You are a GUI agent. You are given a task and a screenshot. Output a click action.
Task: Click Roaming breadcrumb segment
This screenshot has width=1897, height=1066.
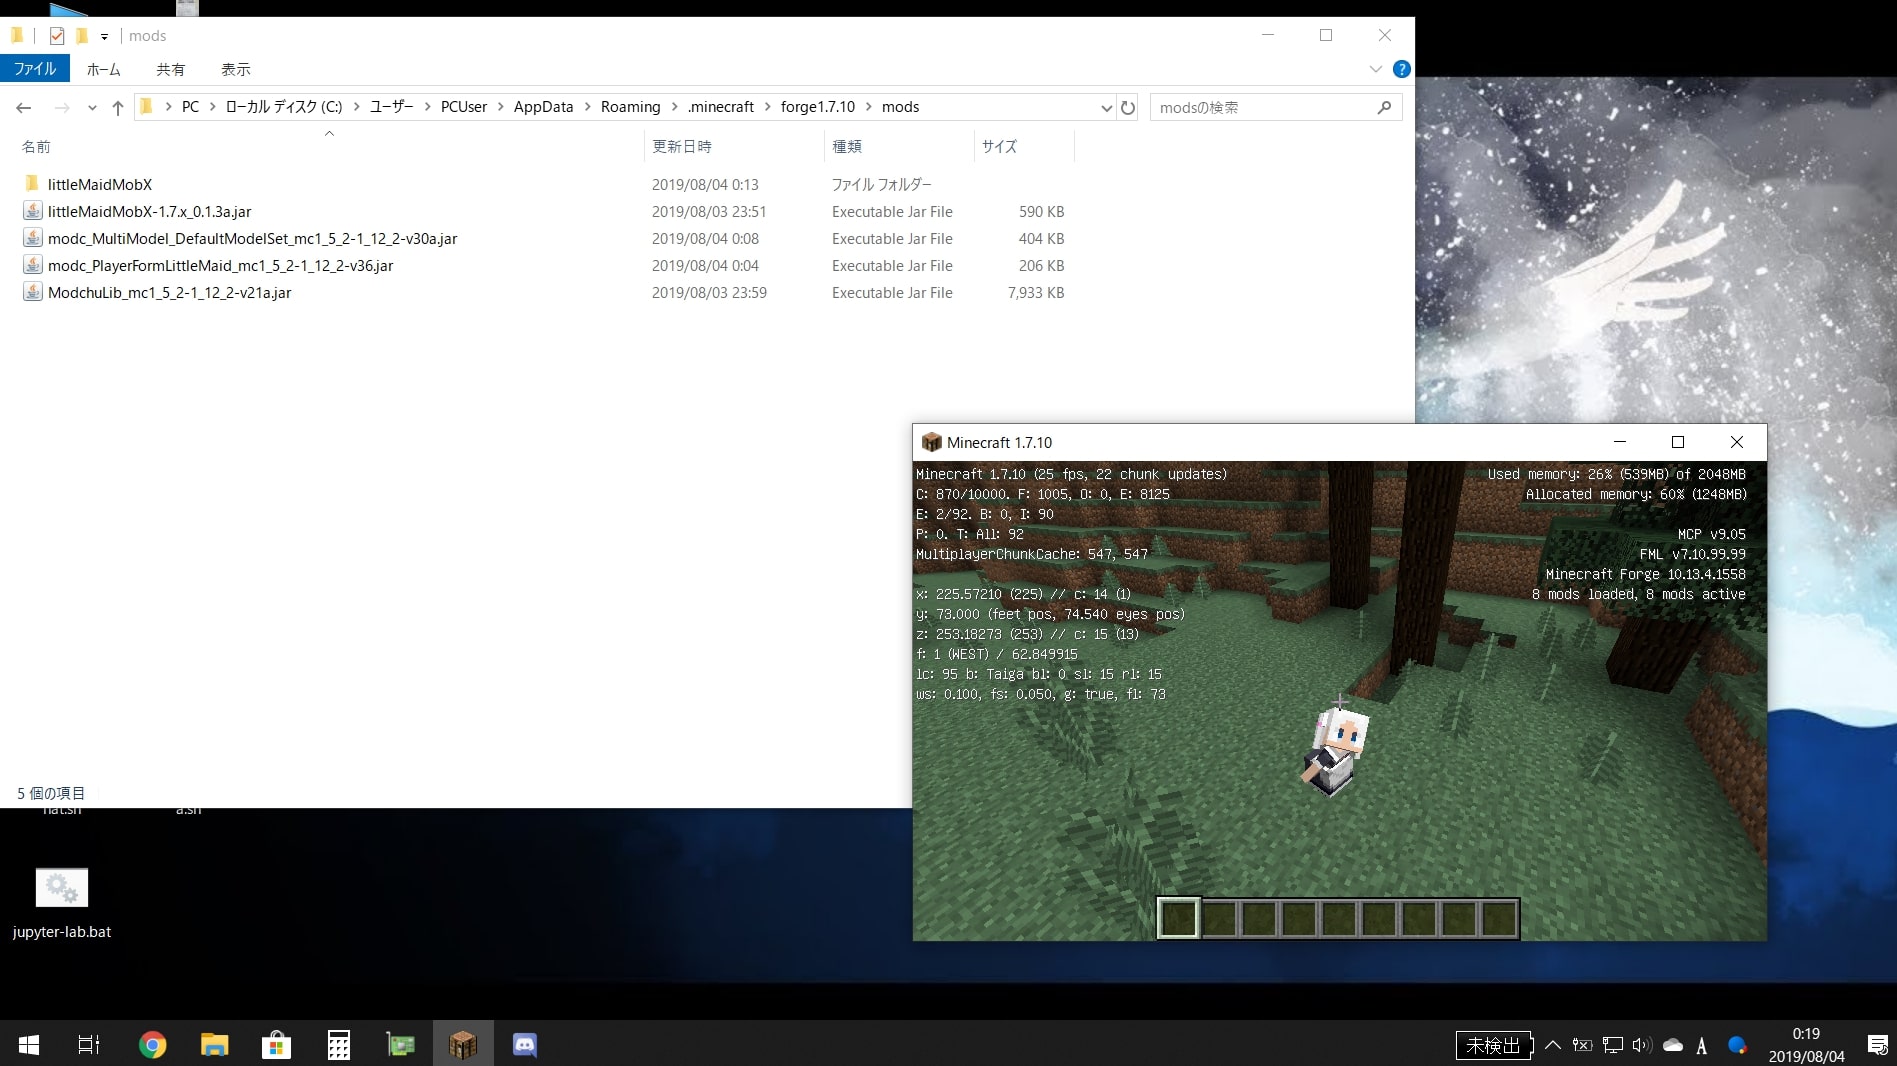(x=631, y=107)
